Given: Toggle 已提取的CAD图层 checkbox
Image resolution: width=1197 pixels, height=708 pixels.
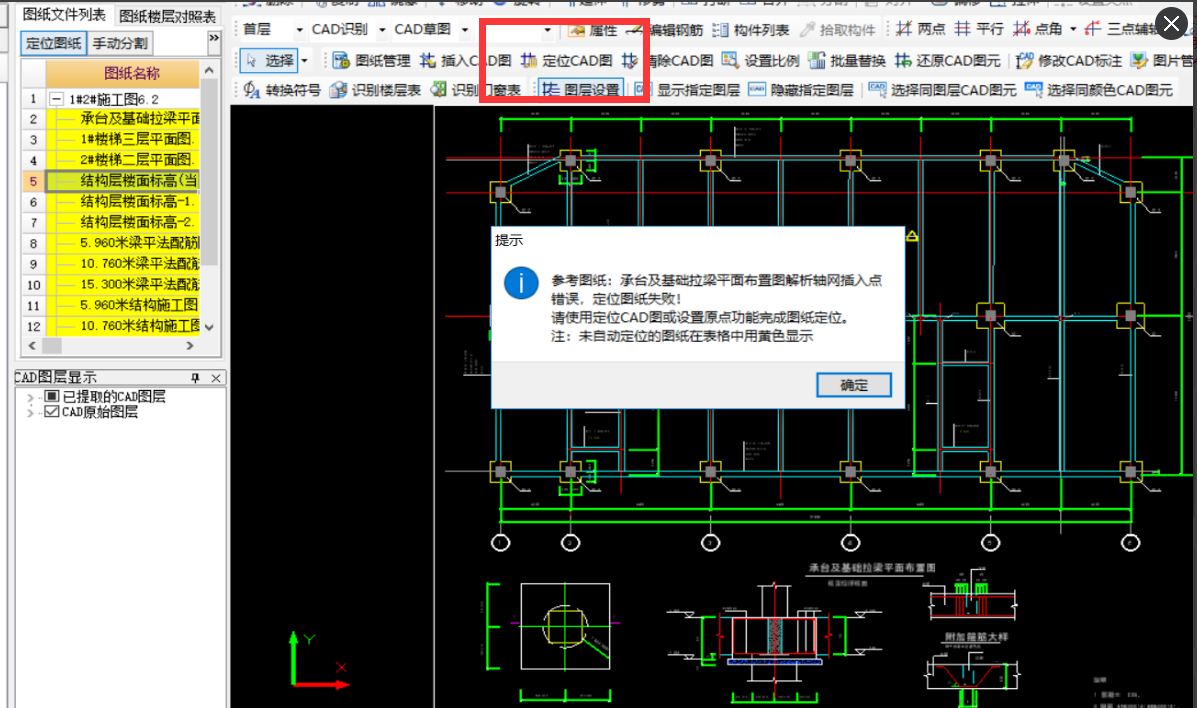Looking at the screenshot, I should [x=52, y=396].
